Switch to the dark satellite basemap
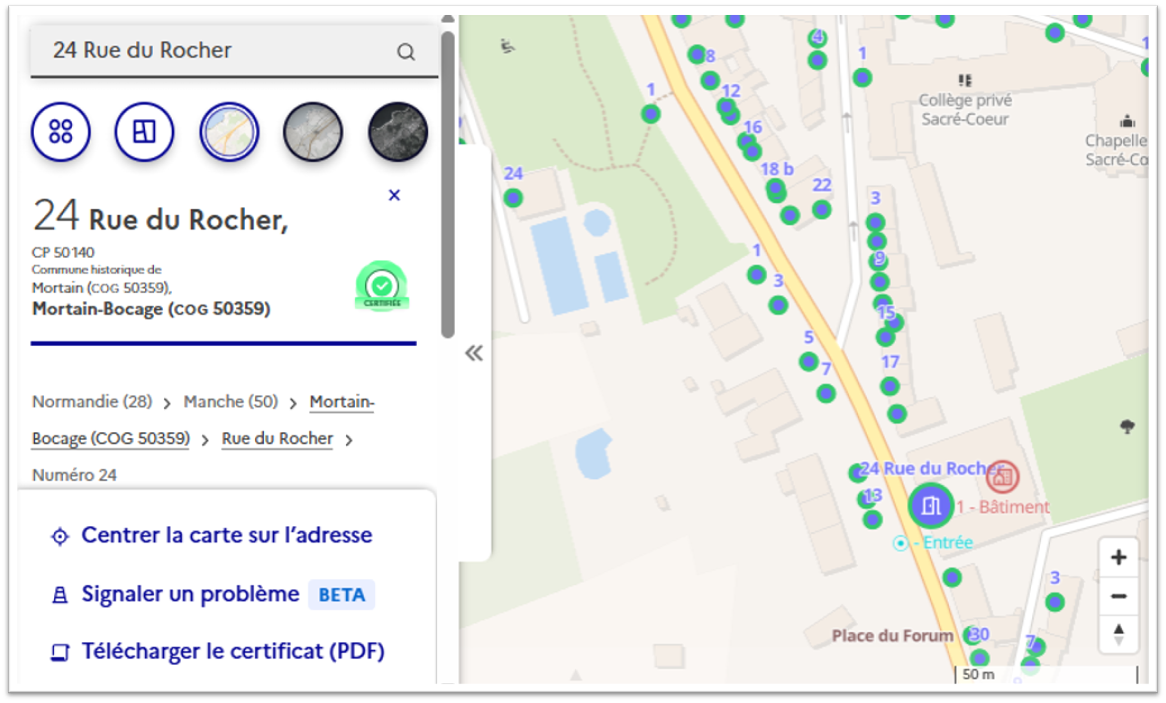 (397, 131)
